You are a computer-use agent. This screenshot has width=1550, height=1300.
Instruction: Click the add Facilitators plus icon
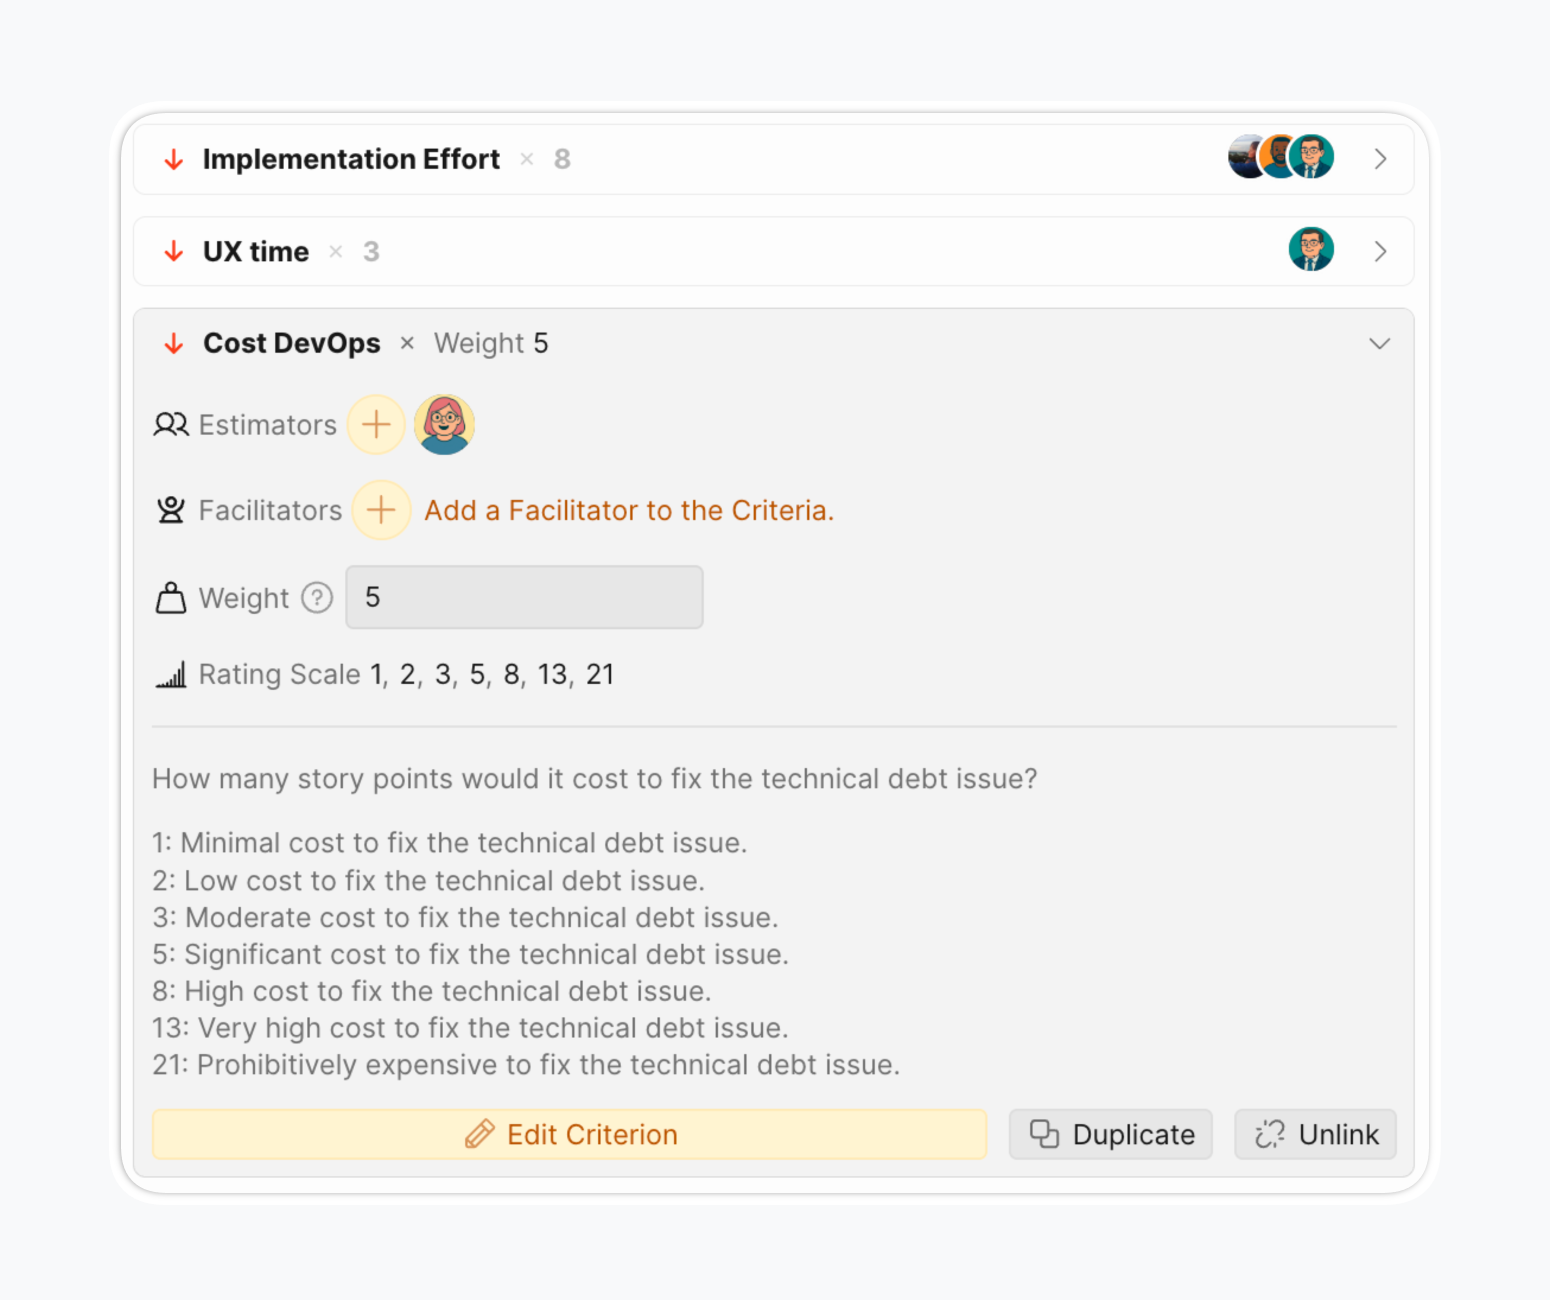[381, 510]
